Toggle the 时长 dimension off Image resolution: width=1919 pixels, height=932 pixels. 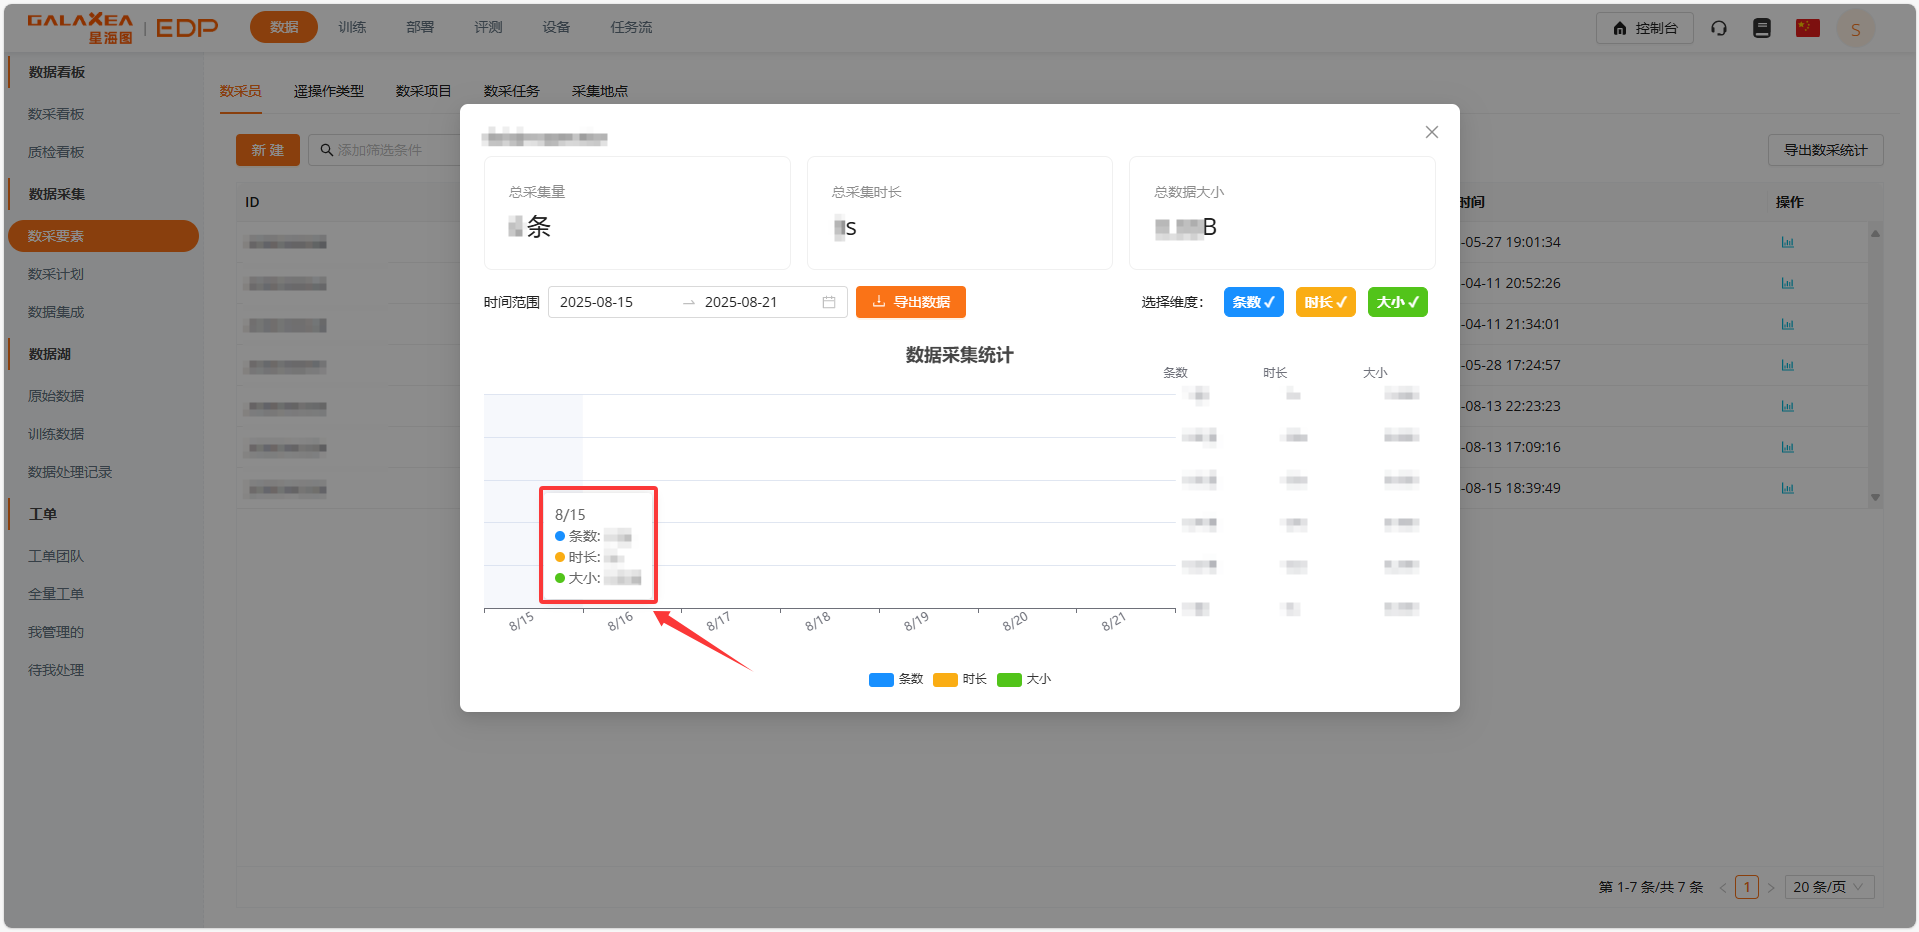[x=1325, y=301]
